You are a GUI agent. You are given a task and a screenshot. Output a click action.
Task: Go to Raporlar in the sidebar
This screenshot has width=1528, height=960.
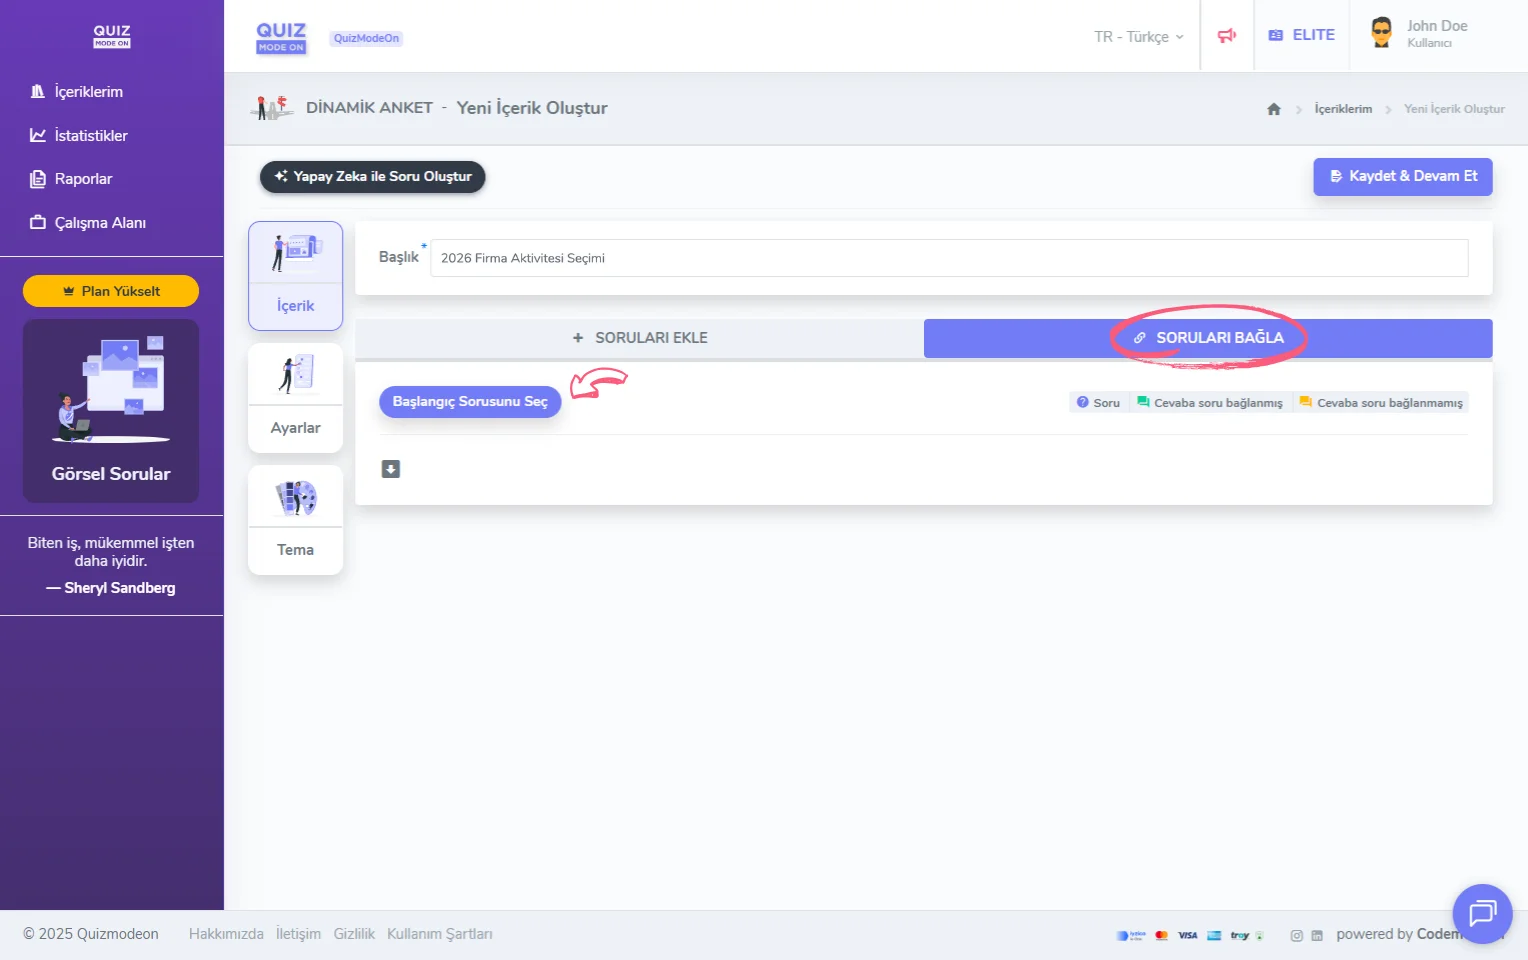coord(83,179)
